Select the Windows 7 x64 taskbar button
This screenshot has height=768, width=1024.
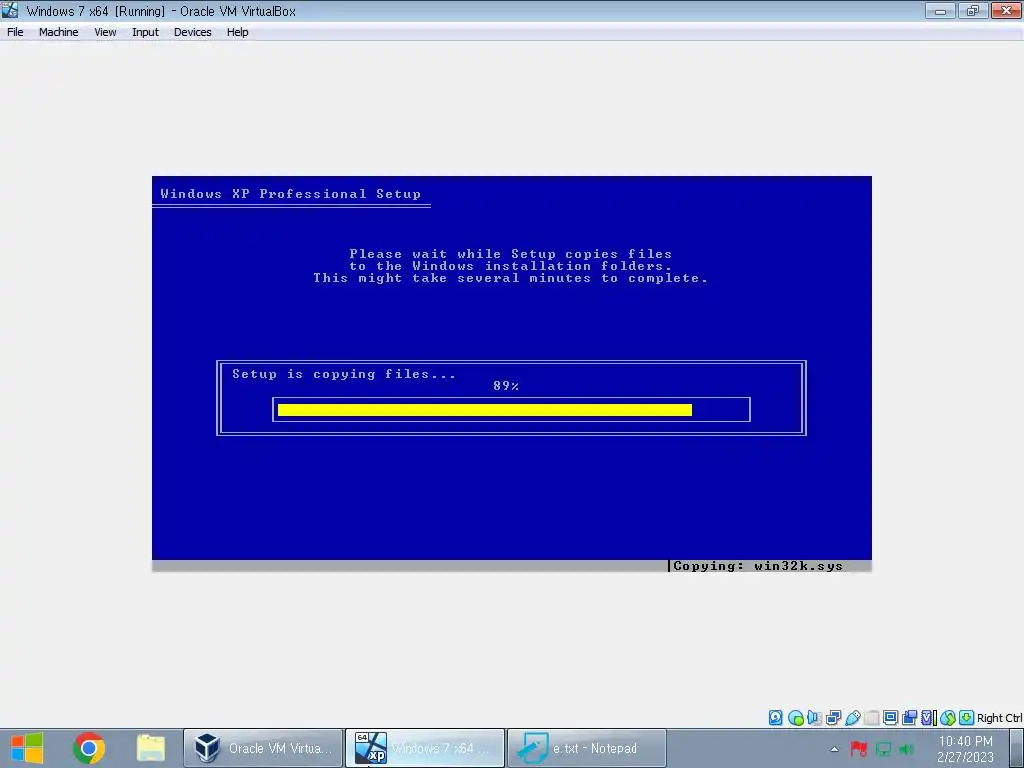(424, 748)
